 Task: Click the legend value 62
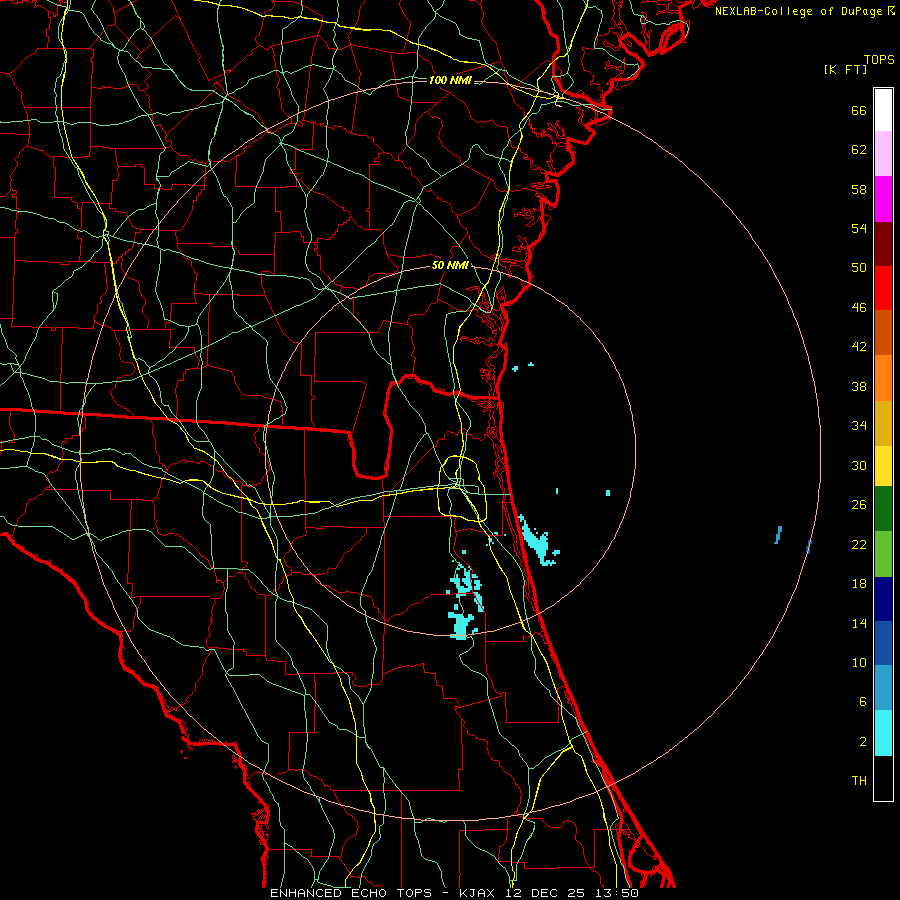click(x=859, y=149)
